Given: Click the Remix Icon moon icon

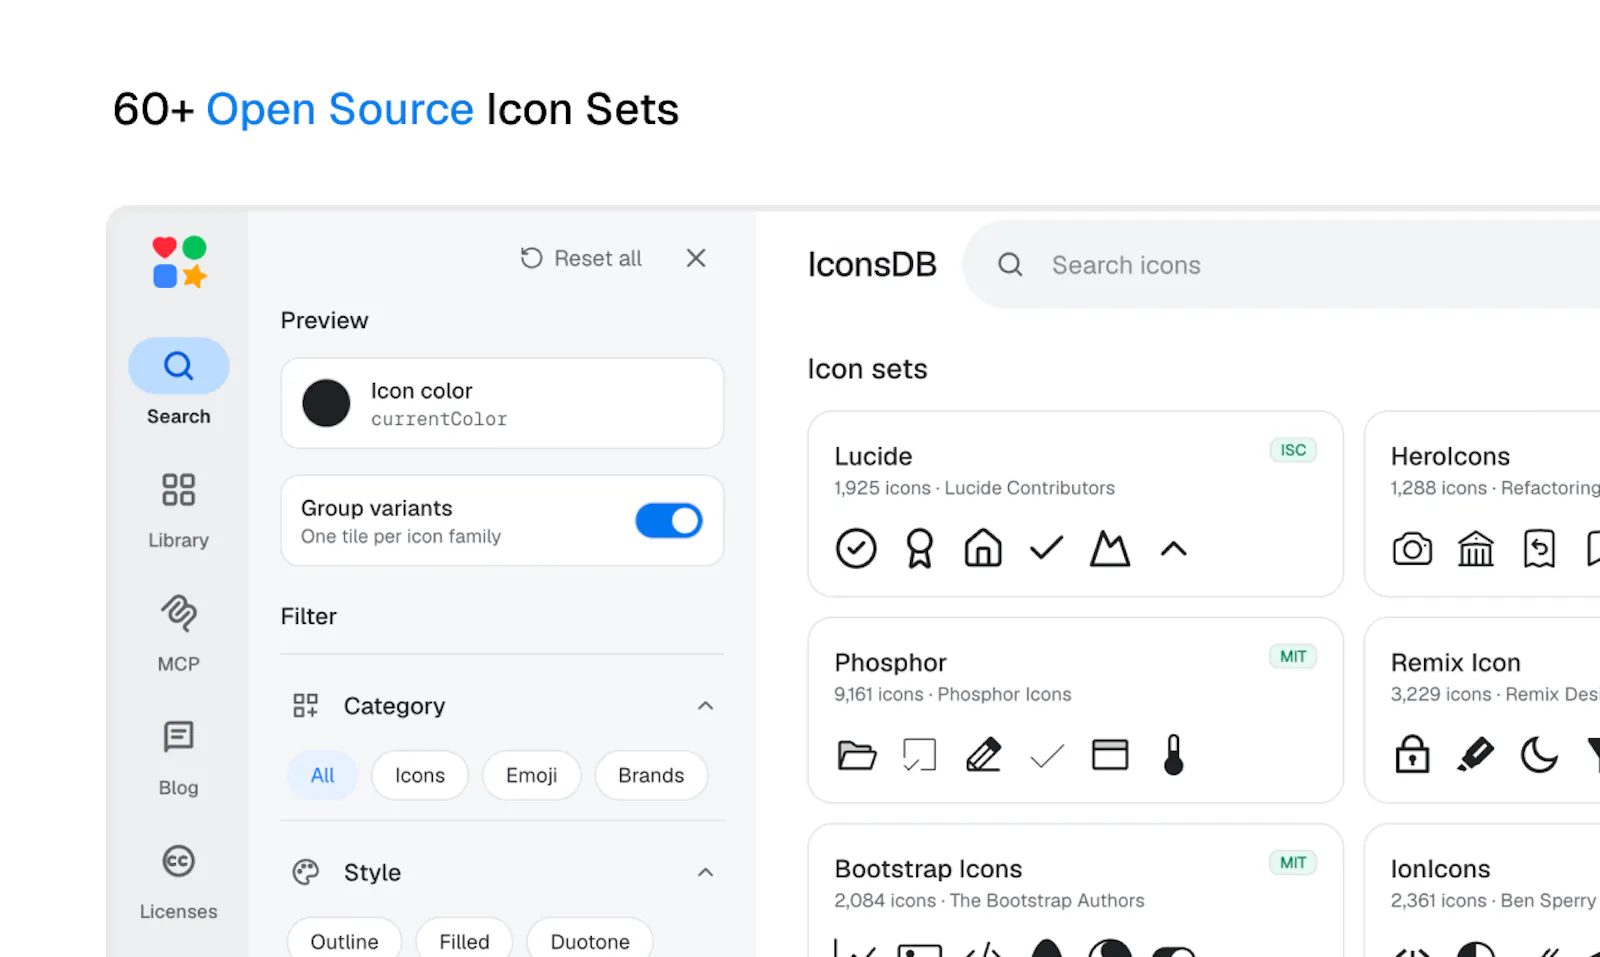Looking at the screenshot, I should click(x=1539, y=755).
